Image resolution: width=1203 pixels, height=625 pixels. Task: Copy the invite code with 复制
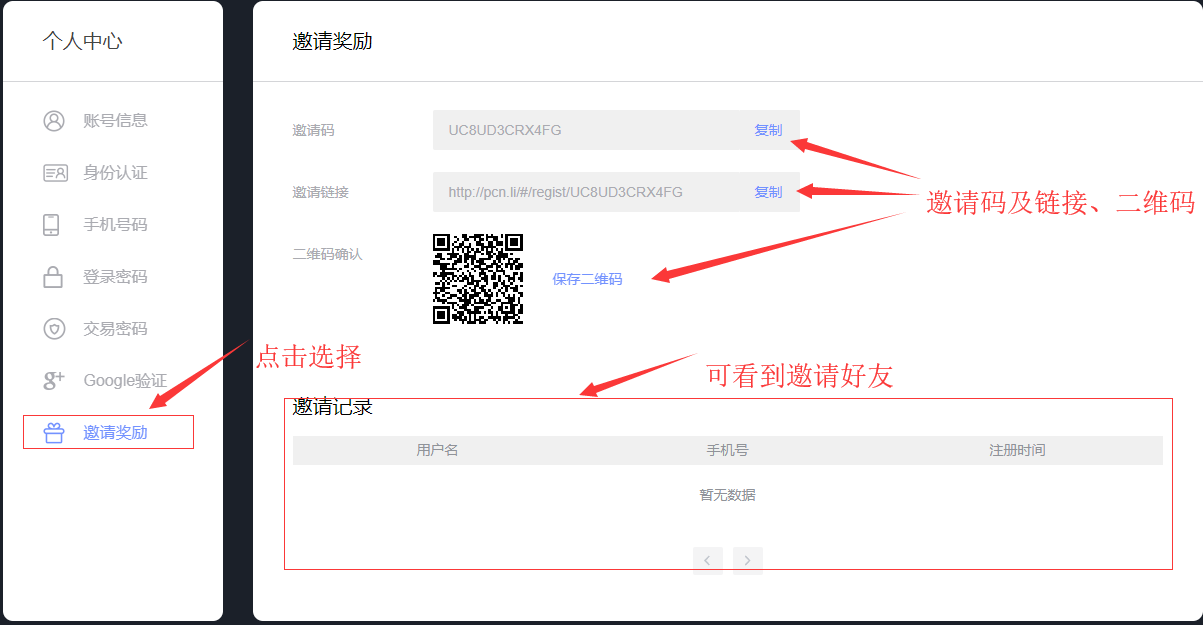pyautogui.click(x=768, y=130)
